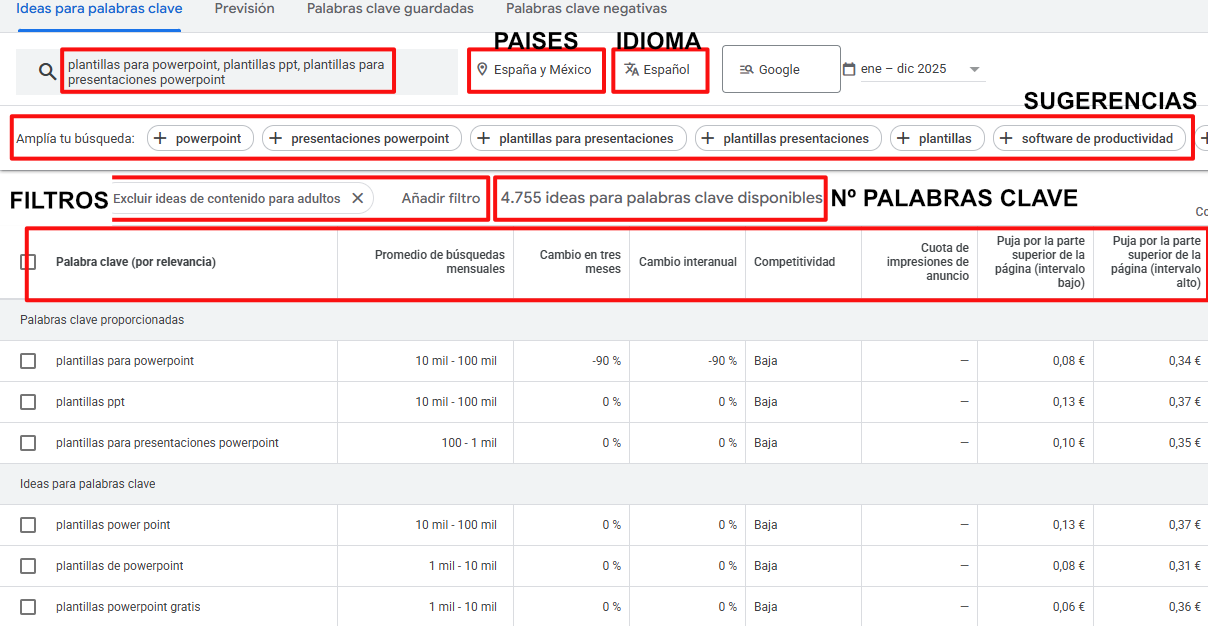Open Palabras clave negativas tab
The width and height of the screenshot is (1208, 626).
[586, 9]
